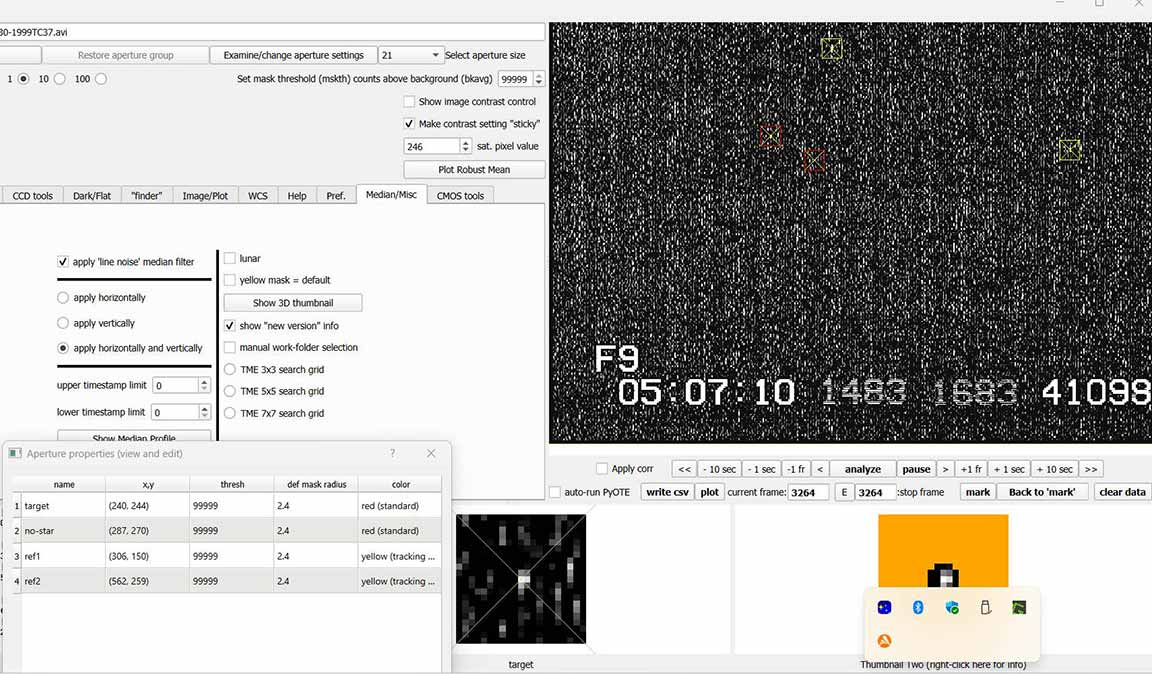
Task: Click the green and black tray icon
Action: tap(1018, 607)
